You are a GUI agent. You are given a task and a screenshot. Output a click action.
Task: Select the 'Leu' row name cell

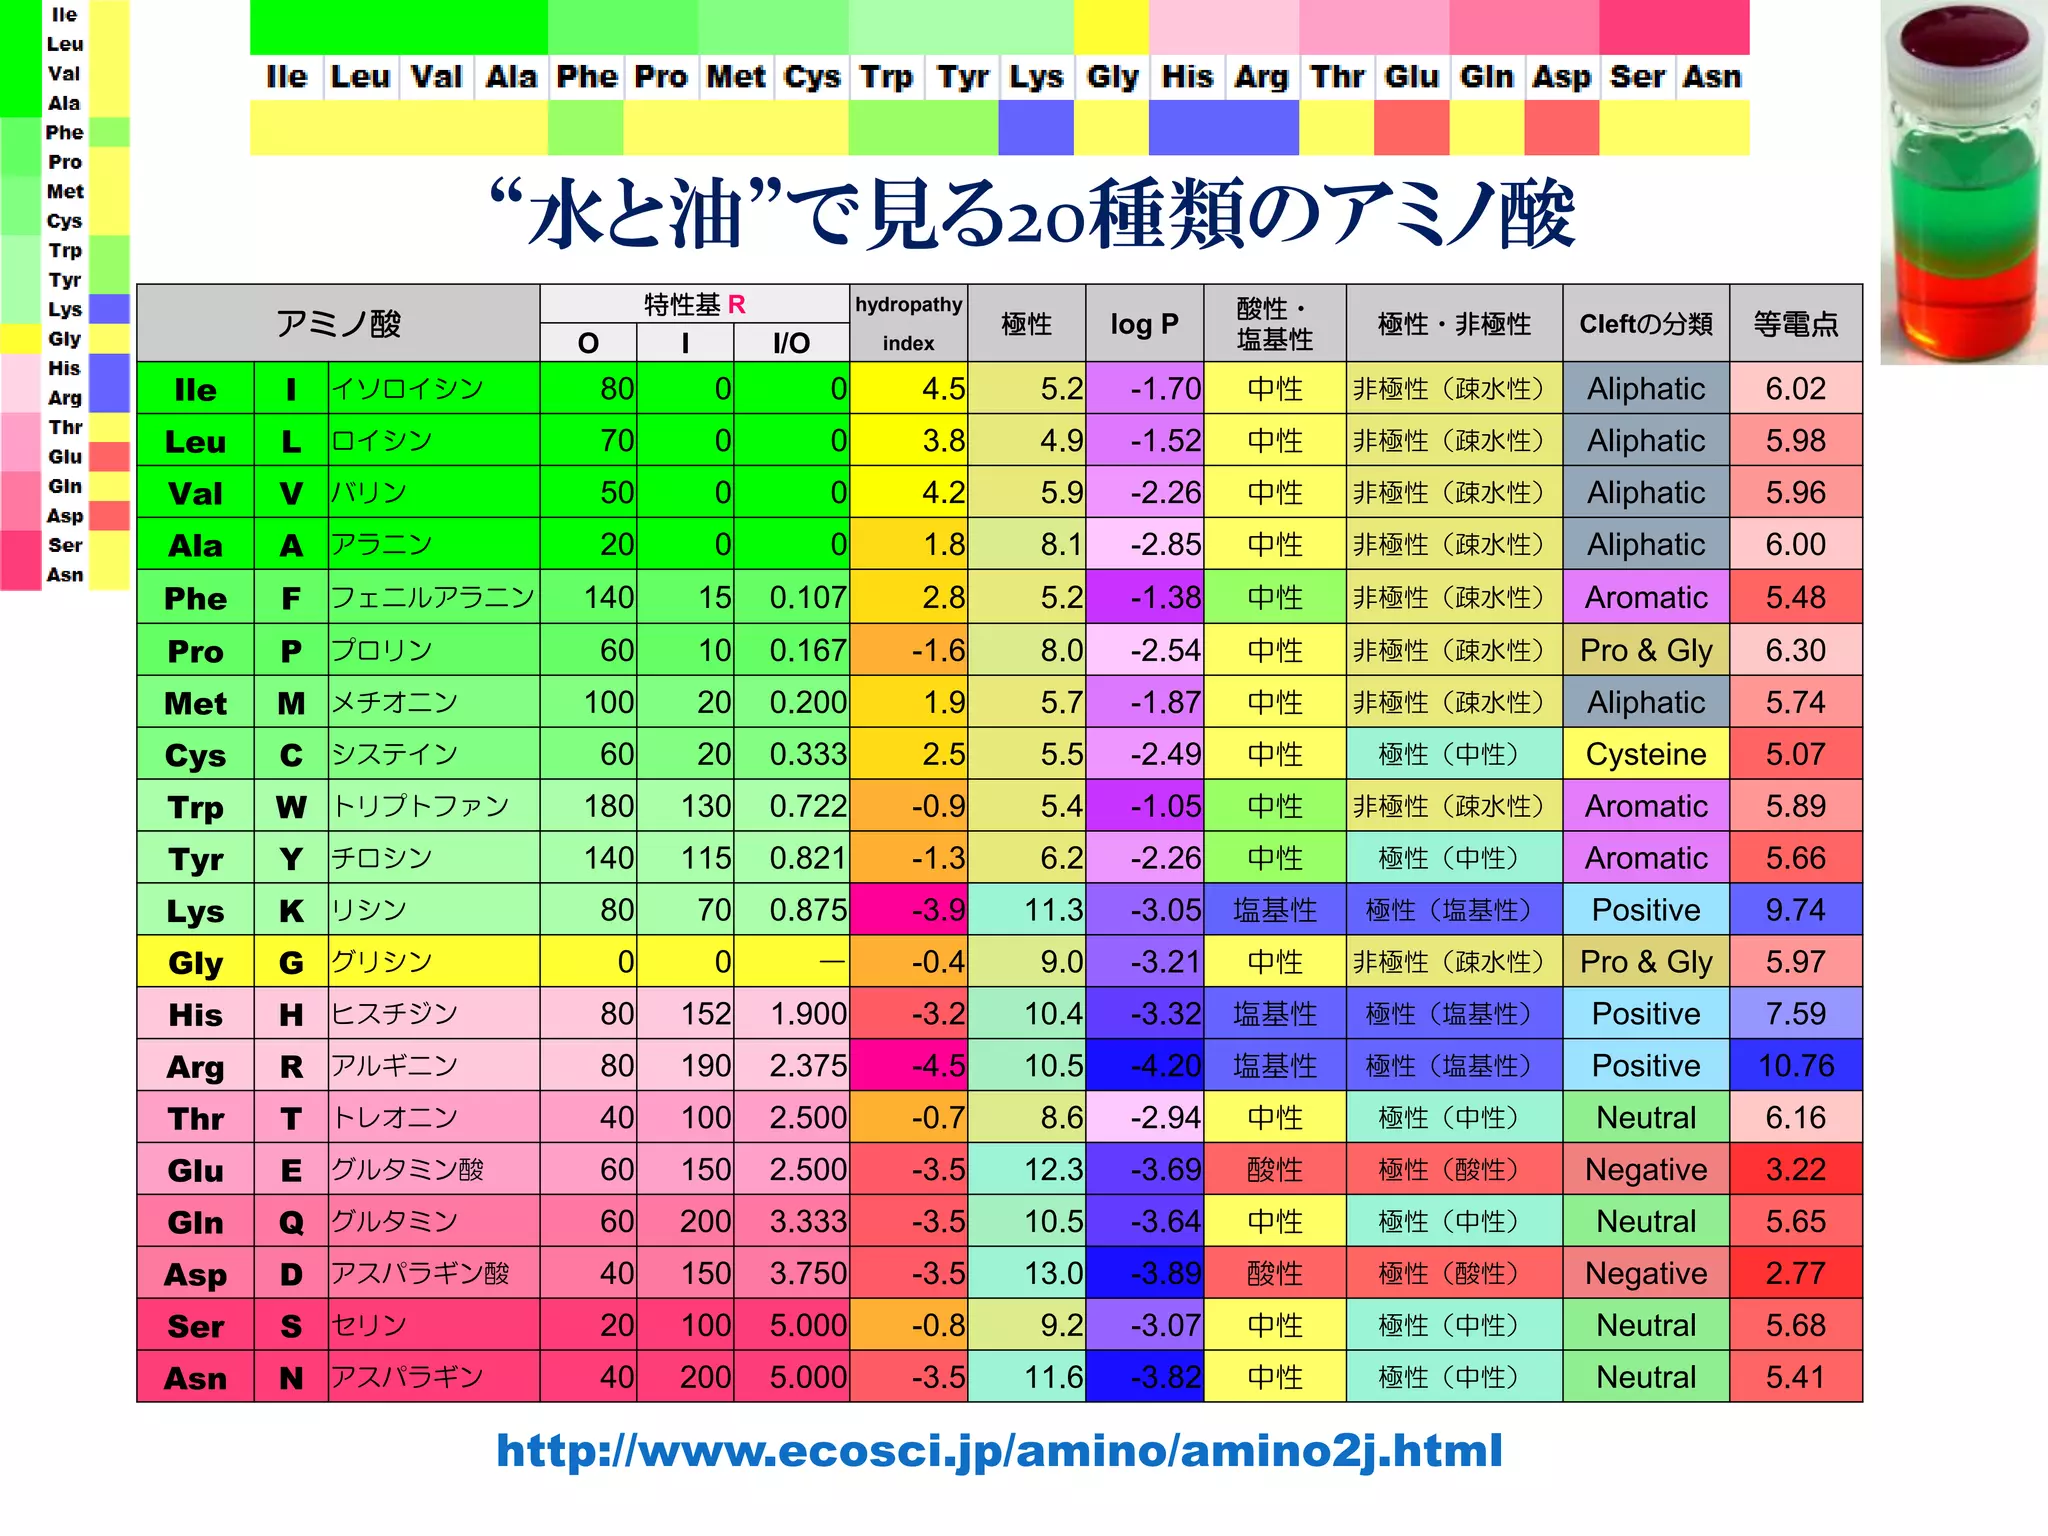click(x=195, y=440)
